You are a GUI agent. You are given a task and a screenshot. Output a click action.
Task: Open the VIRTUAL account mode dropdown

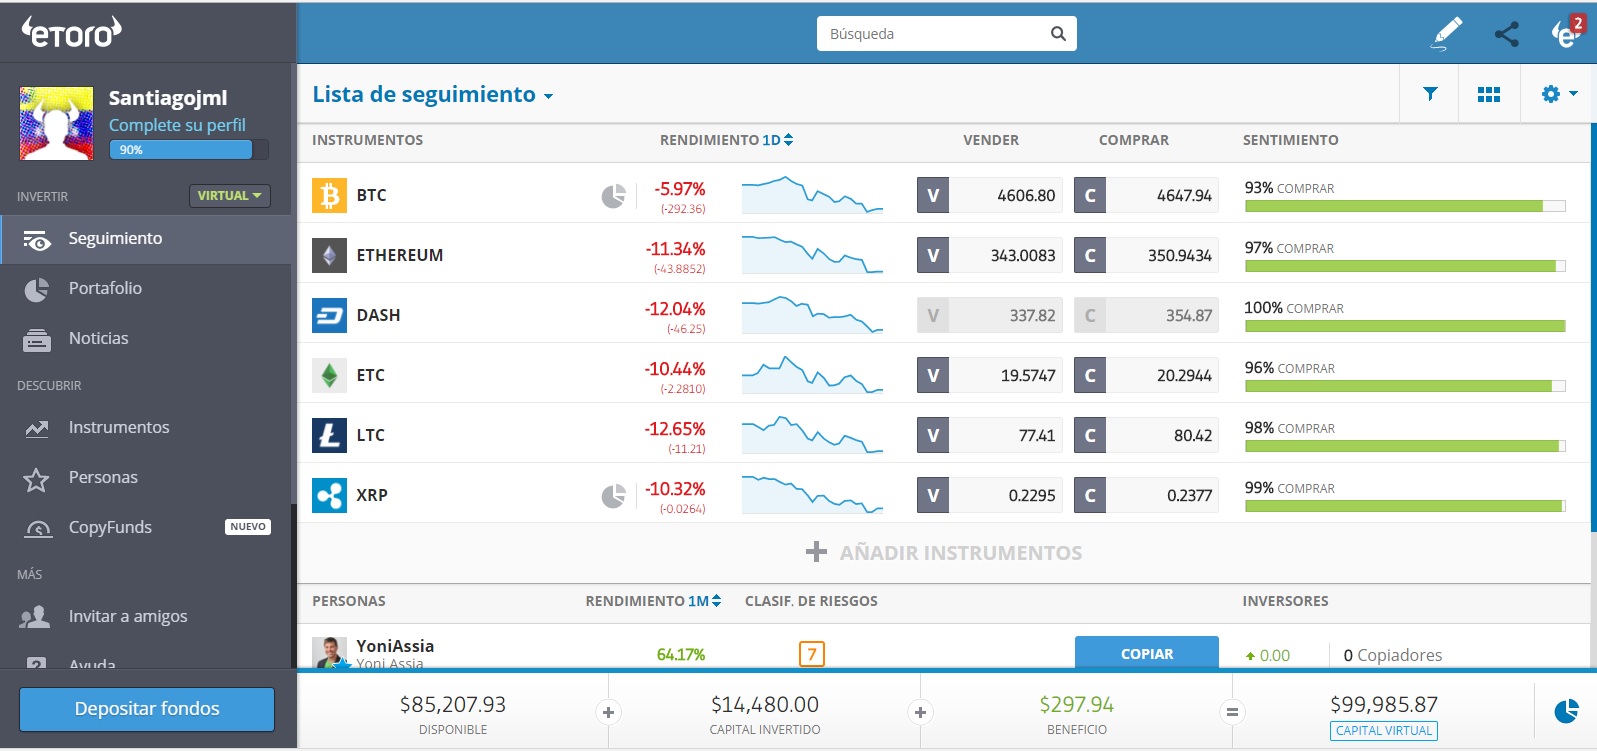[x=229, y=196]
